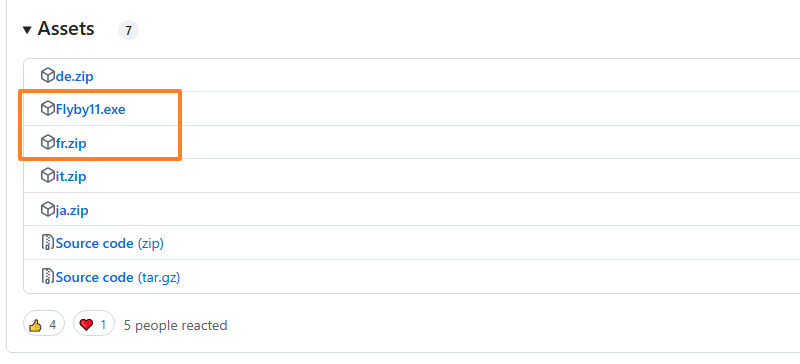Toggle the heart reaction
This screenshot has height=364, width=800.
coord(94,323)
